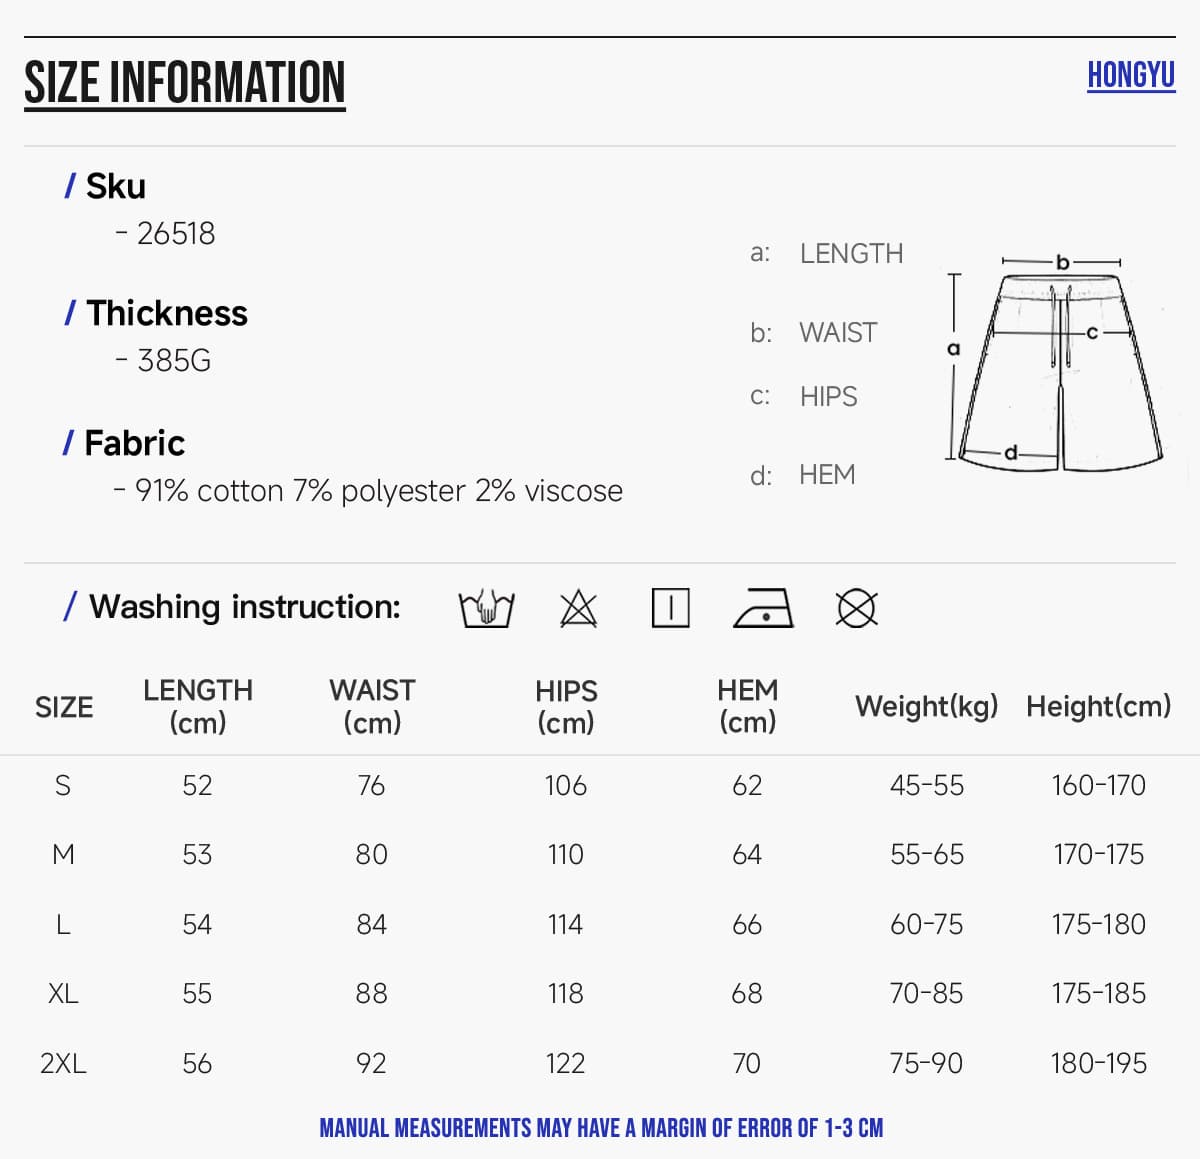
Task: Select the LENGTH (cm) column header
Action: click(198, 706)
